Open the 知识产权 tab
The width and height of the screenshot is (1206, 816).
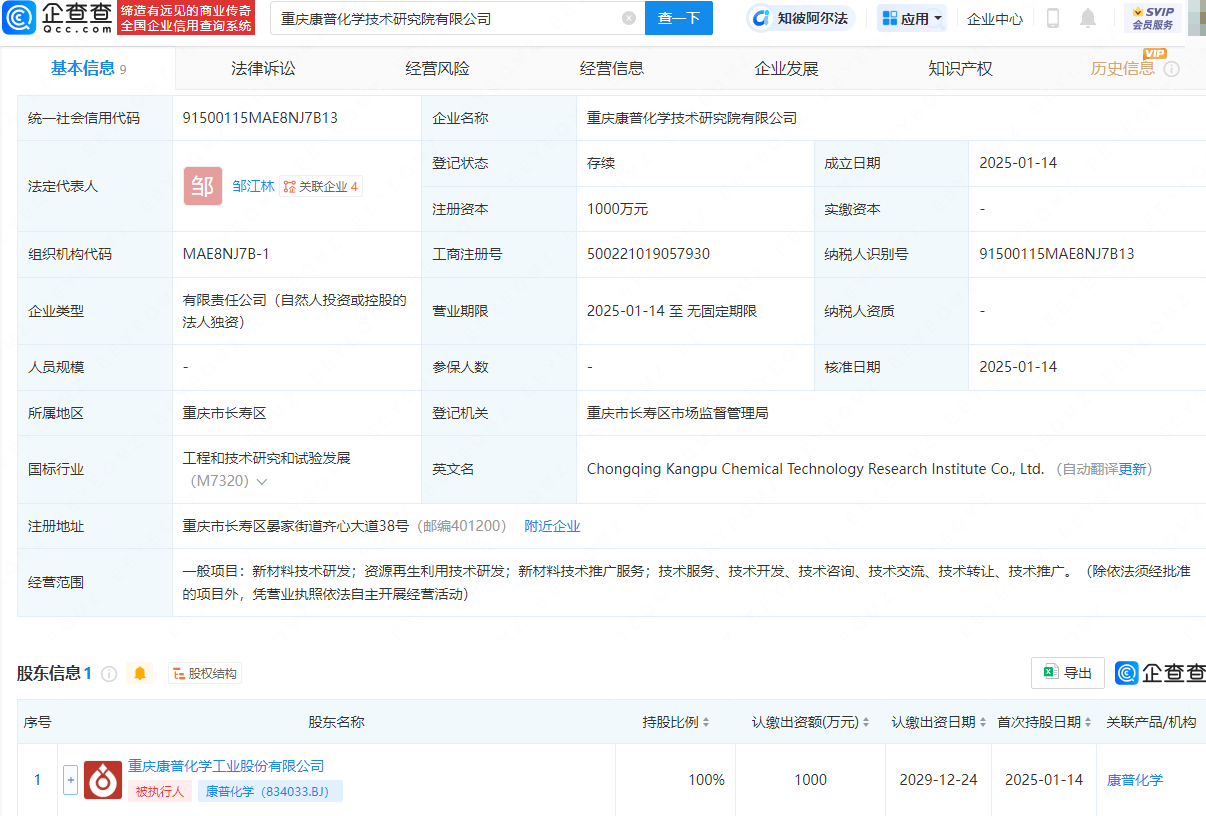(960, 69)
